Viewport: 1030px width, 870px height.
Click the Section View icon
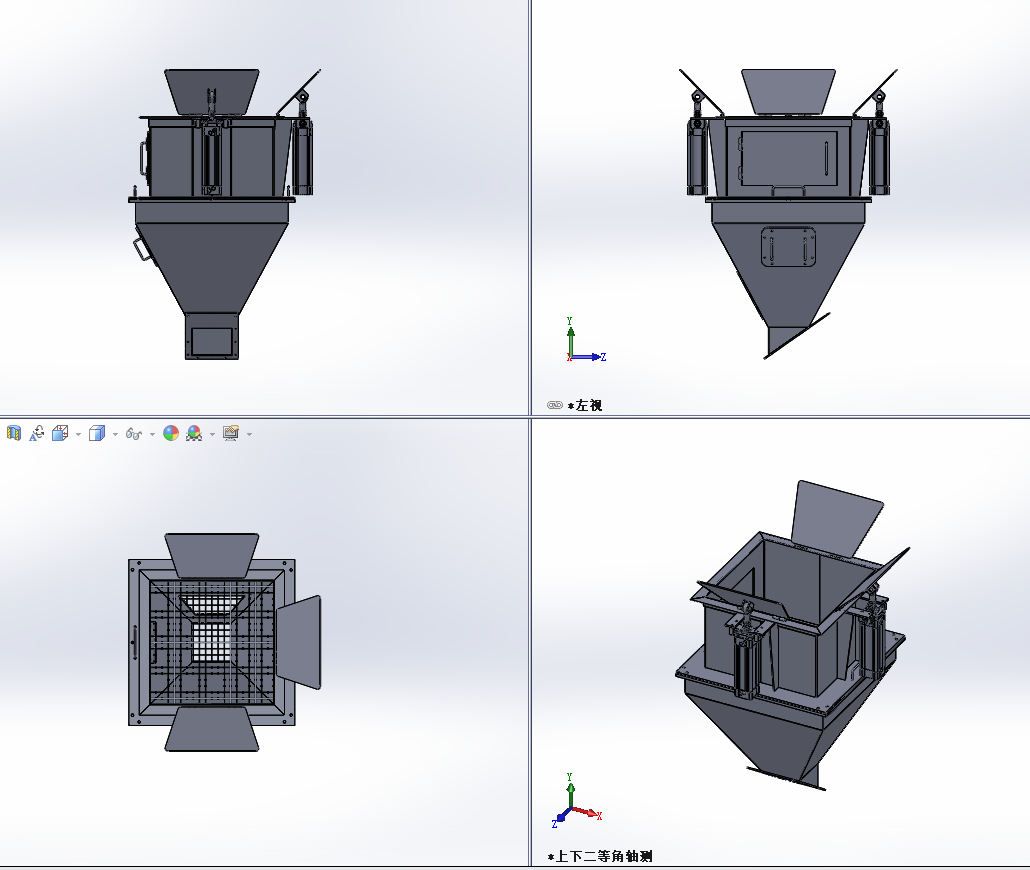click(14, 433)
